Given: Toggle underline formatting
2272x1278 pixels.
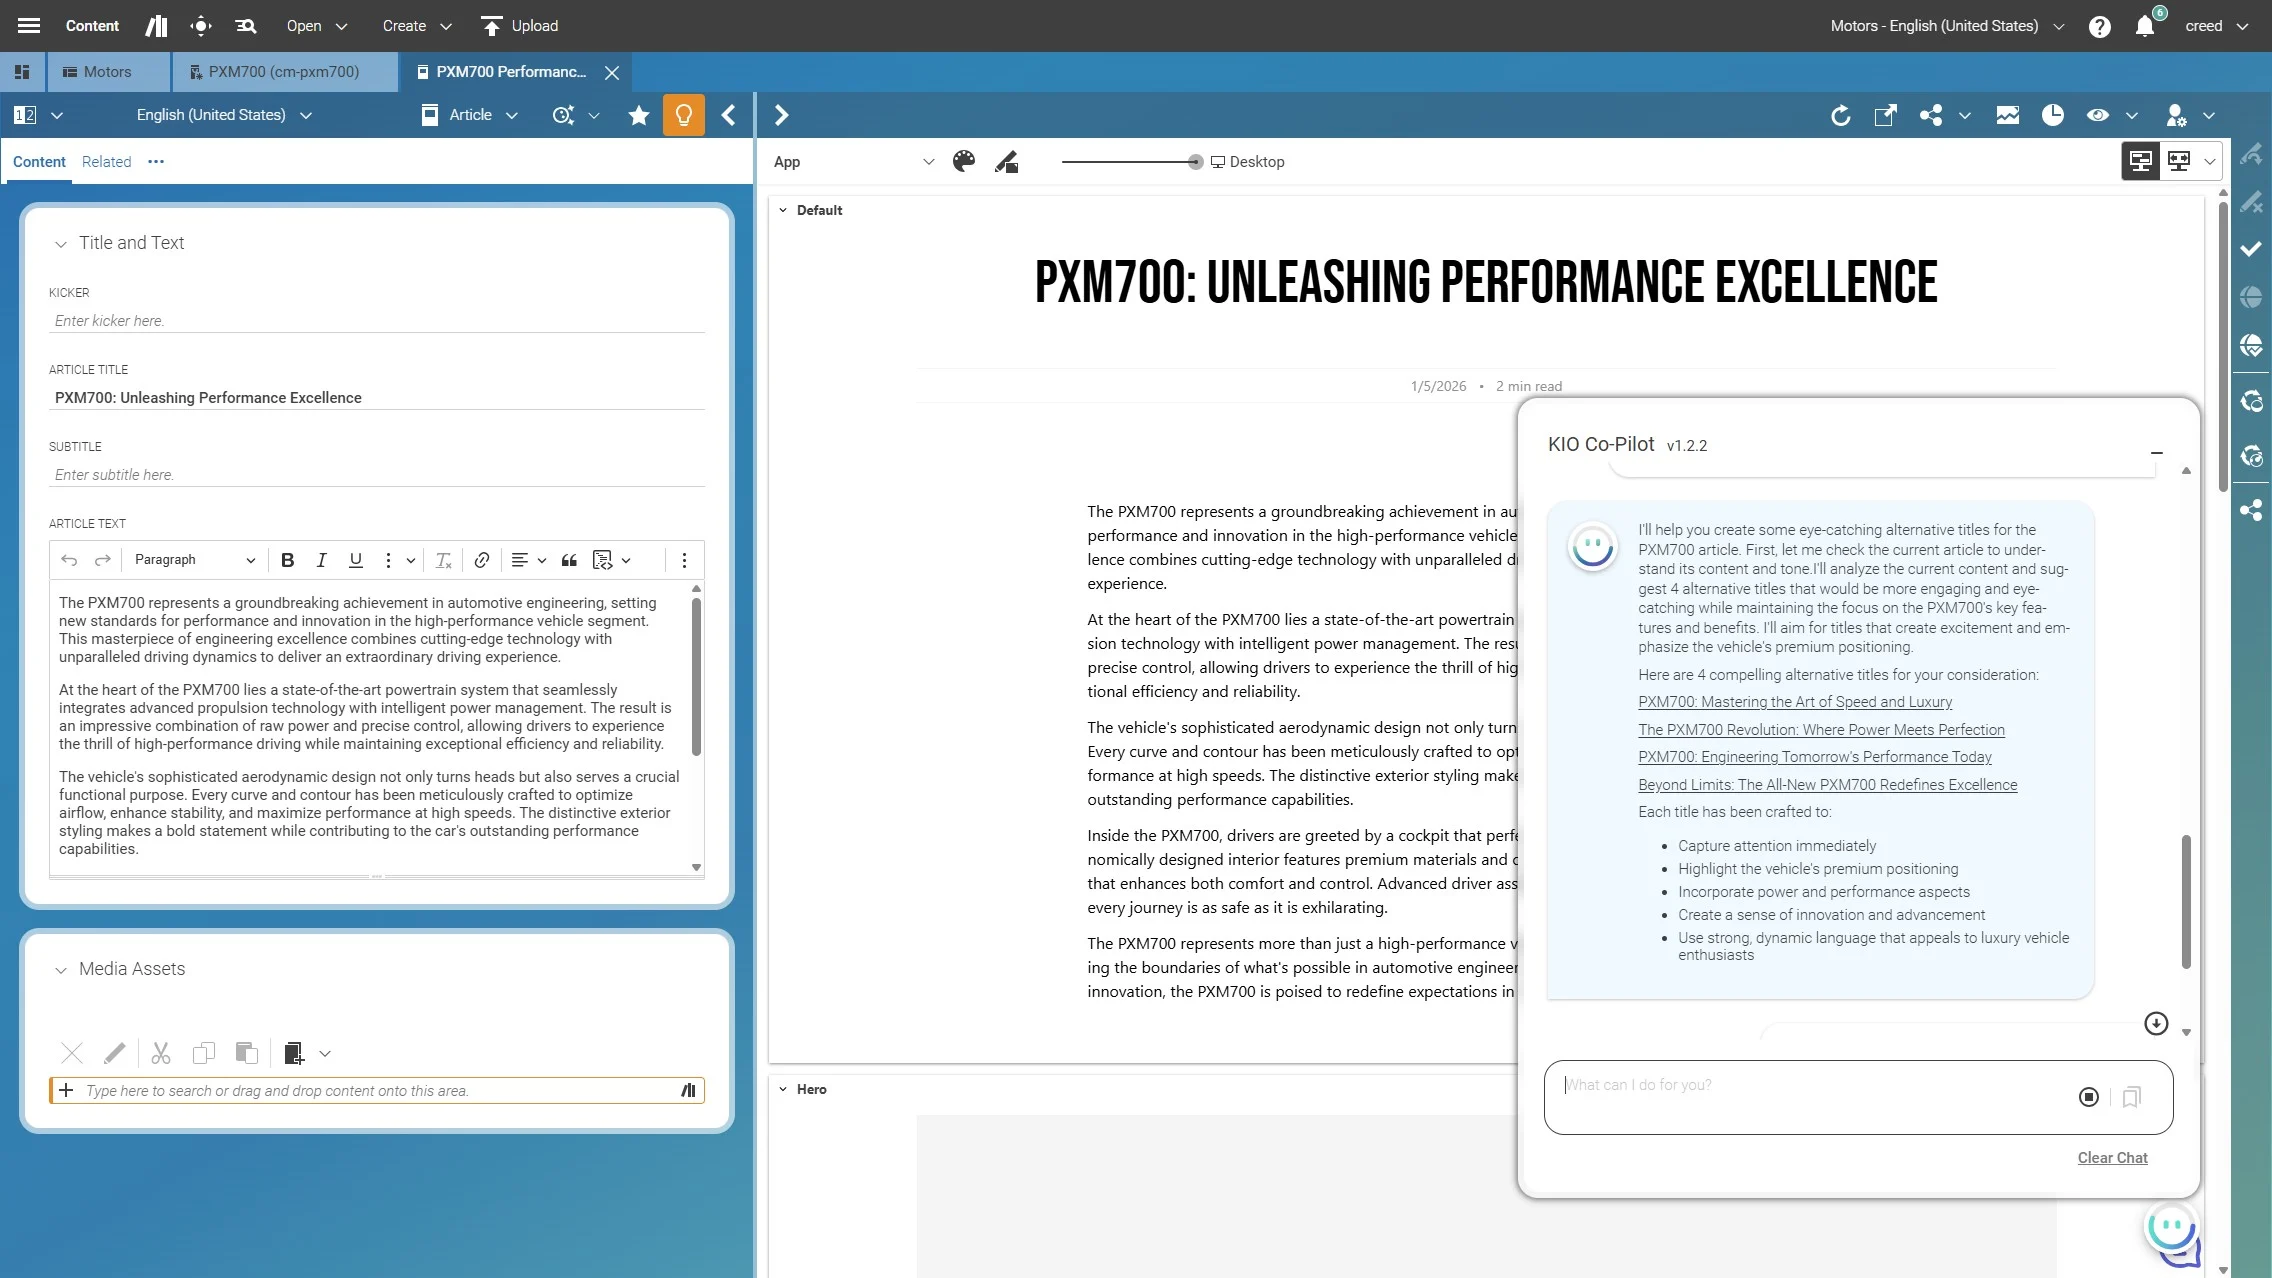Looking at the screenshot, I should [355, 560].
